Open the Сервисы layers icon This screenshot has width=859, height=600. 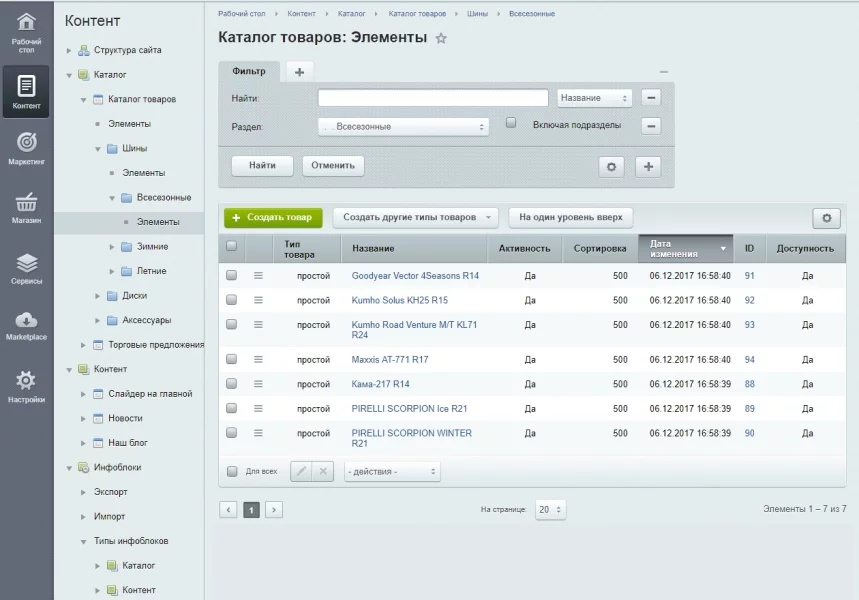point(26,263)
